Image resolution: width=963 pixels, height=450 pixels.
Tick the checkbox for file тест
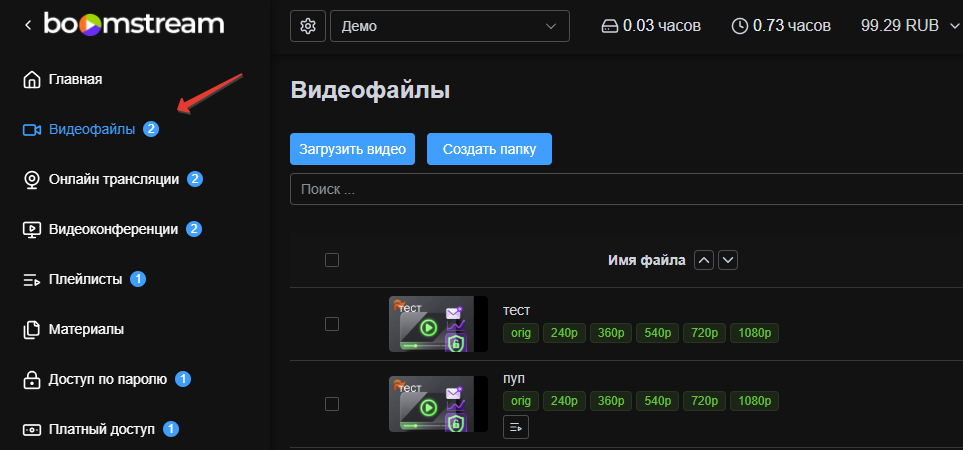coord(332,324)
